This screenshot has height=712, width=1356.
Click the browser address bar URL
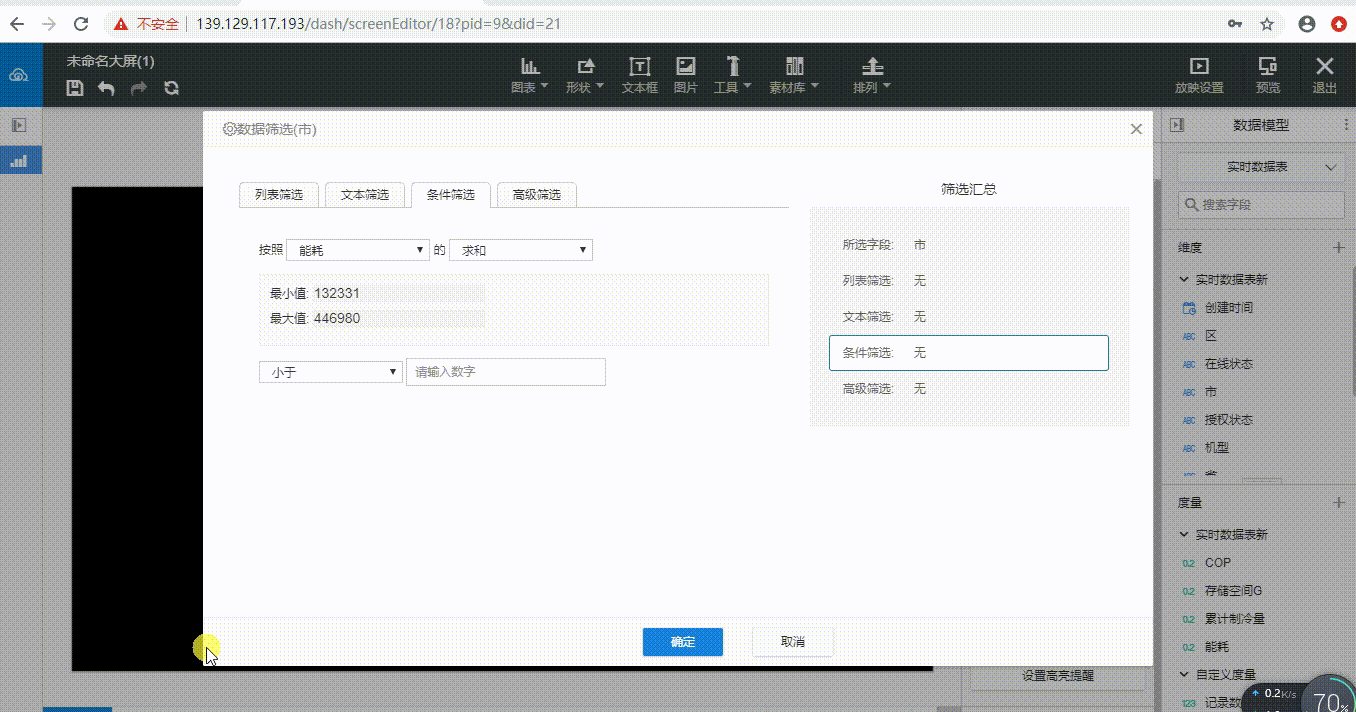(x=376, y=24)
